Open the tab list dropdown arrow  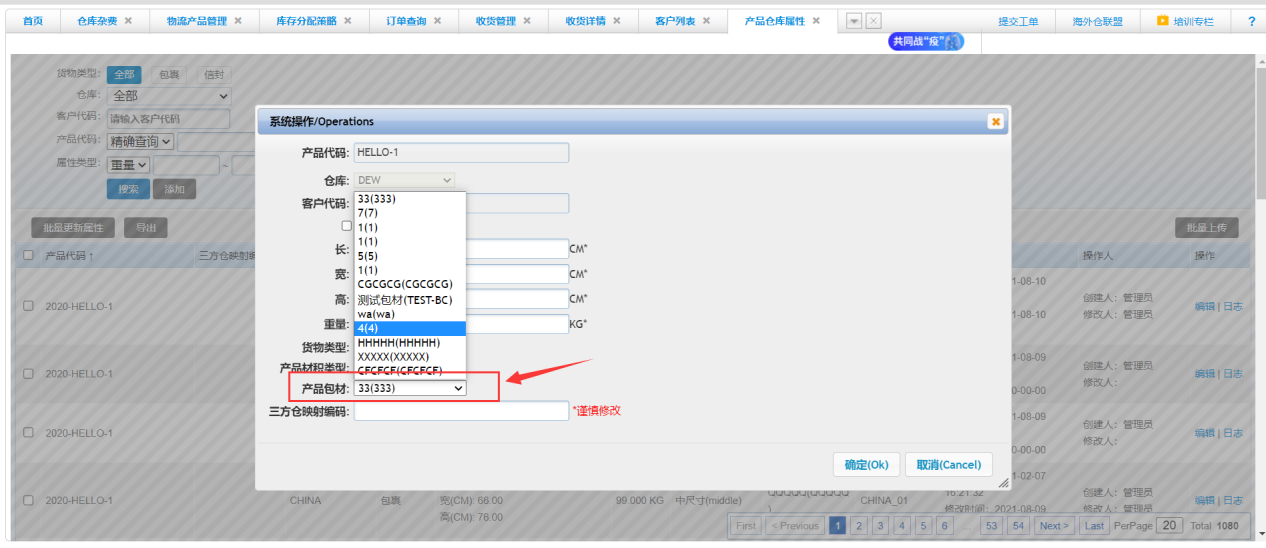tap(854, 21)
